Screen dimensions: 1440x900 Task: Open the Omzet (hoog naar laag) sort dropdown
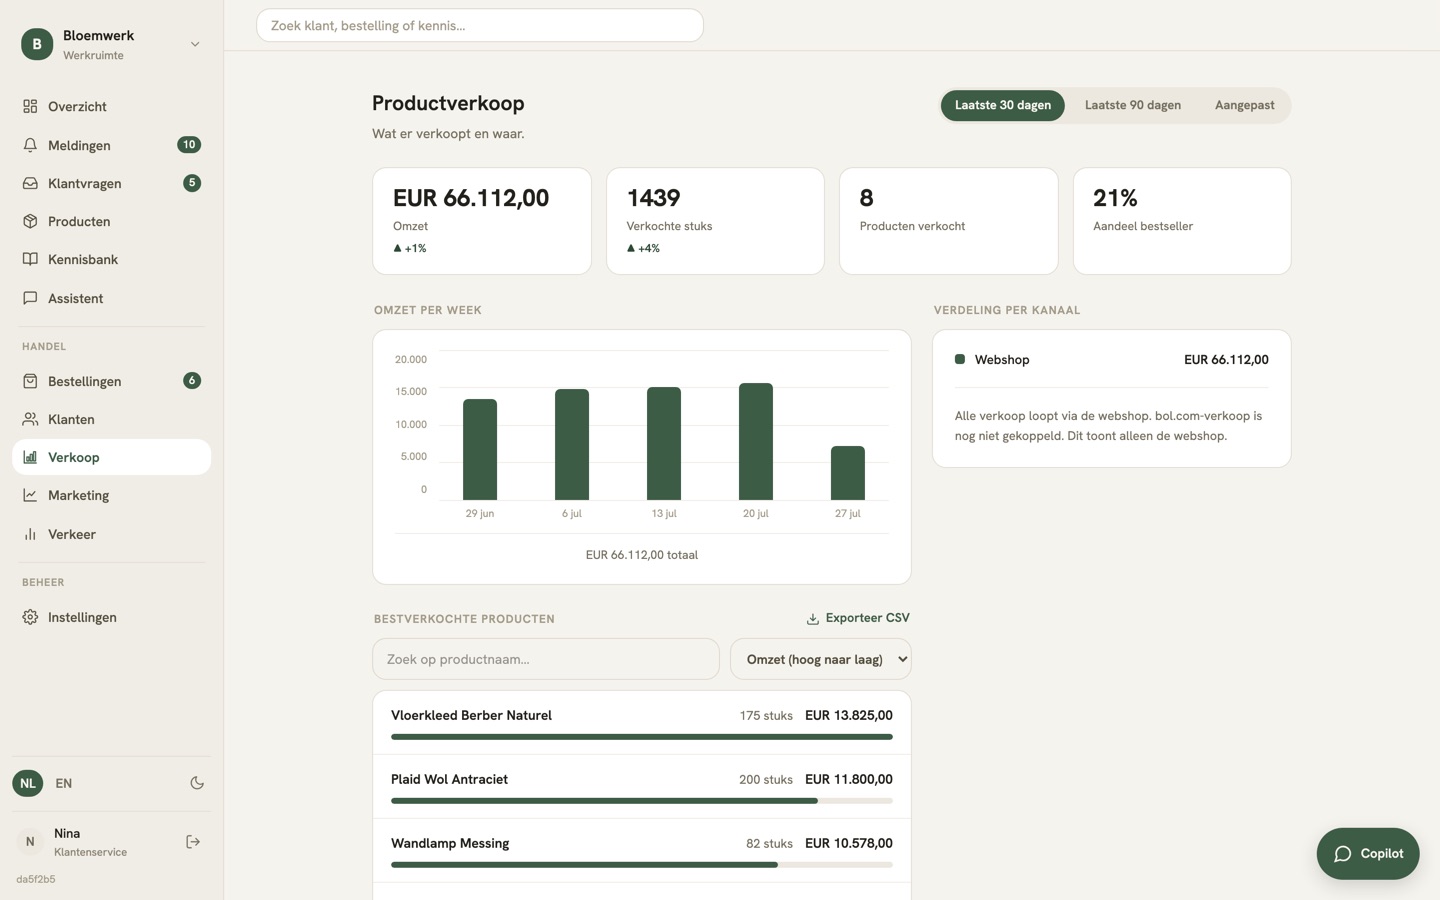pyautogui.click(x=821, y=659)
